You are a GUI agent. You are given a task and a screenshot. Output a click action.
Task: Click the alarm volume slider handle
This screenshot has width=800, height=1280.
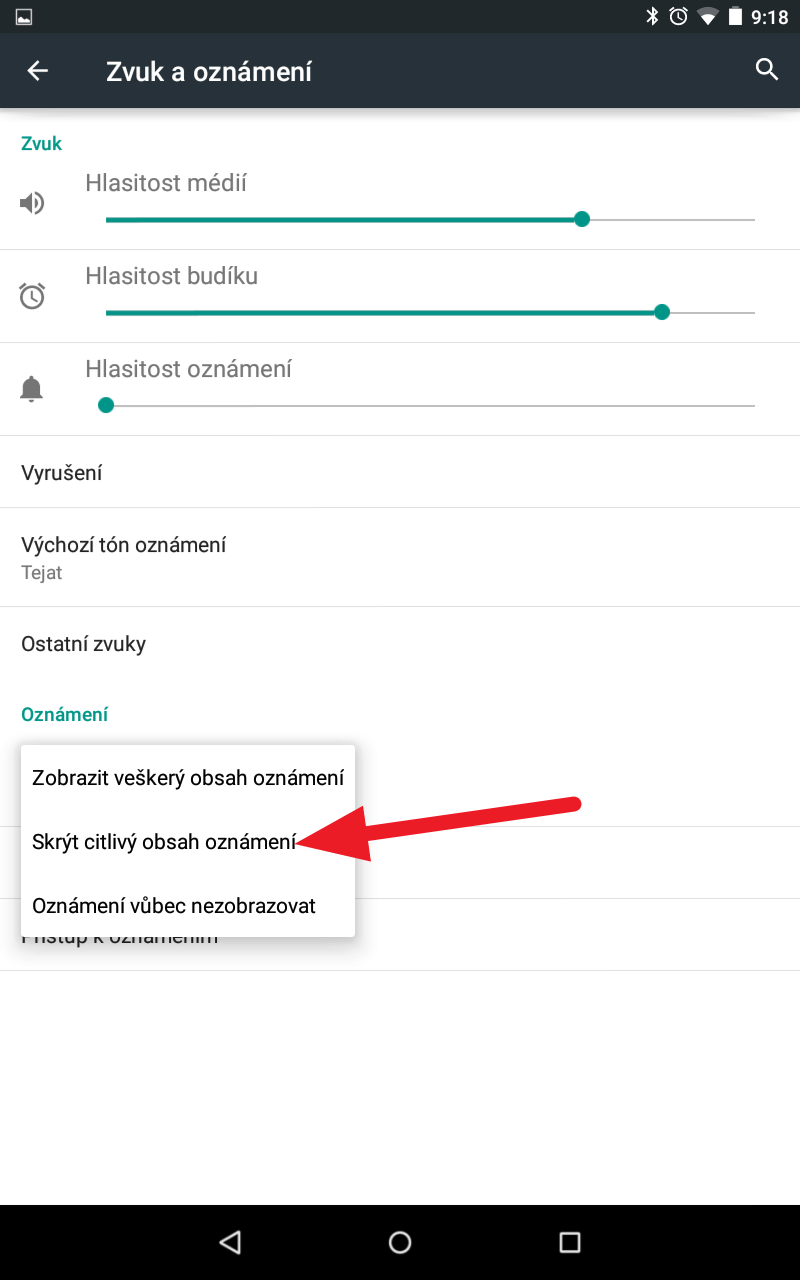(x=661, y=312)
